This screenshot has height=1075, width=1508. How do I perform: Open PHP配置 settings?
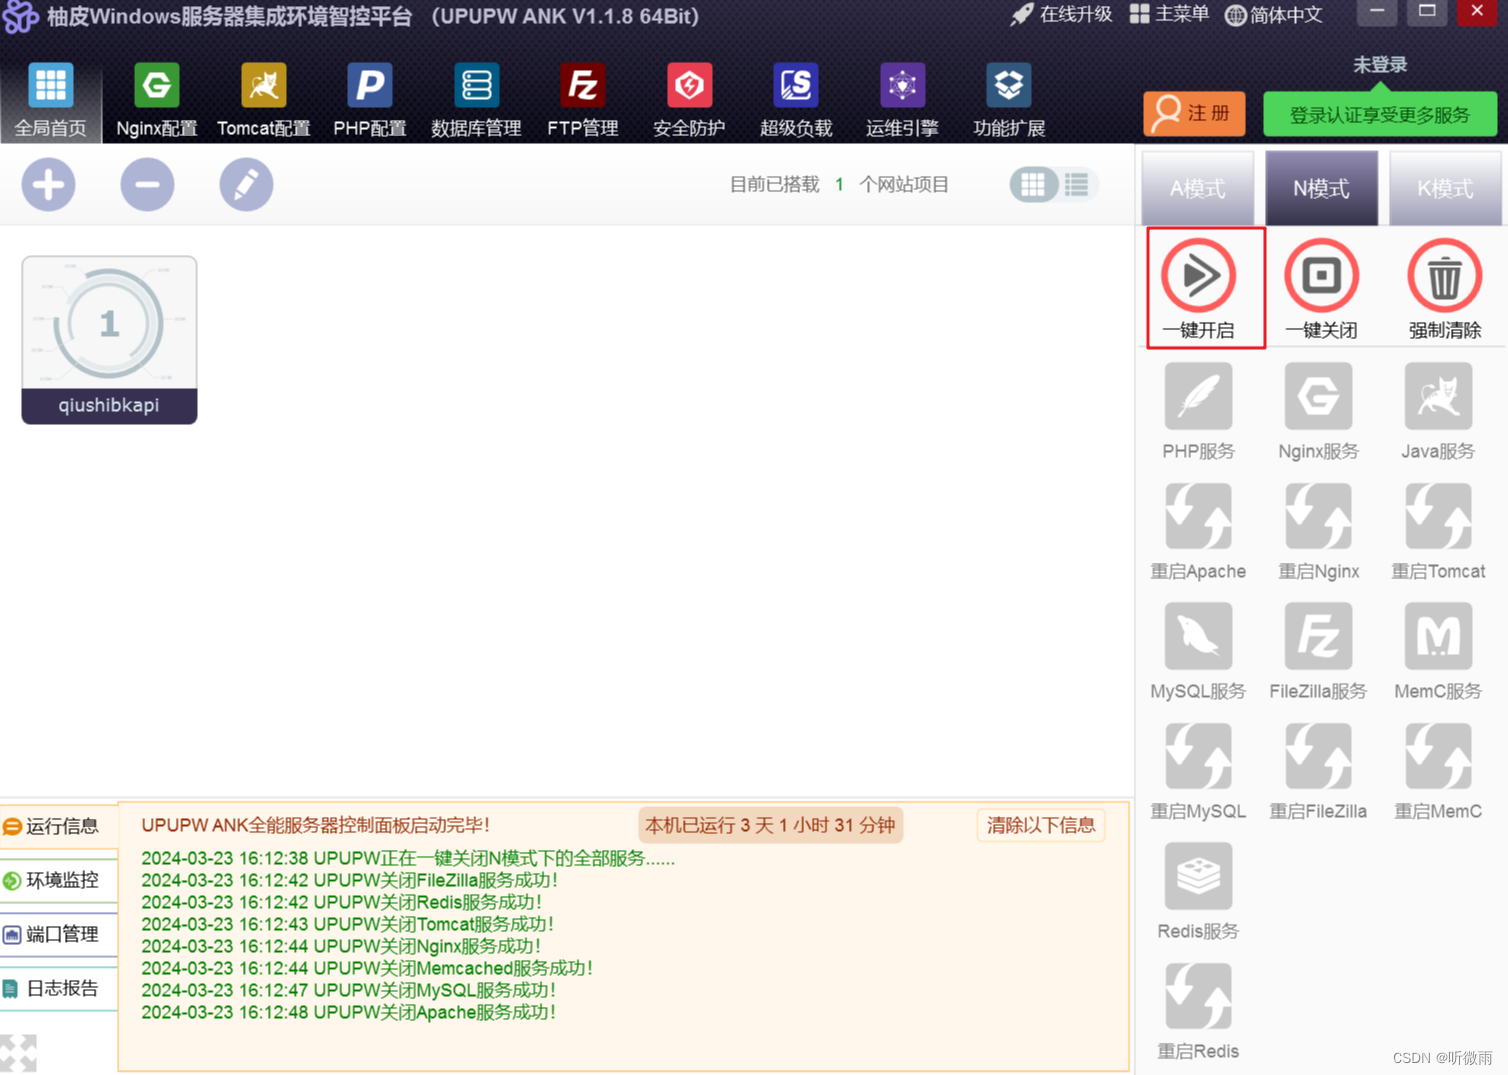(370, 100)
